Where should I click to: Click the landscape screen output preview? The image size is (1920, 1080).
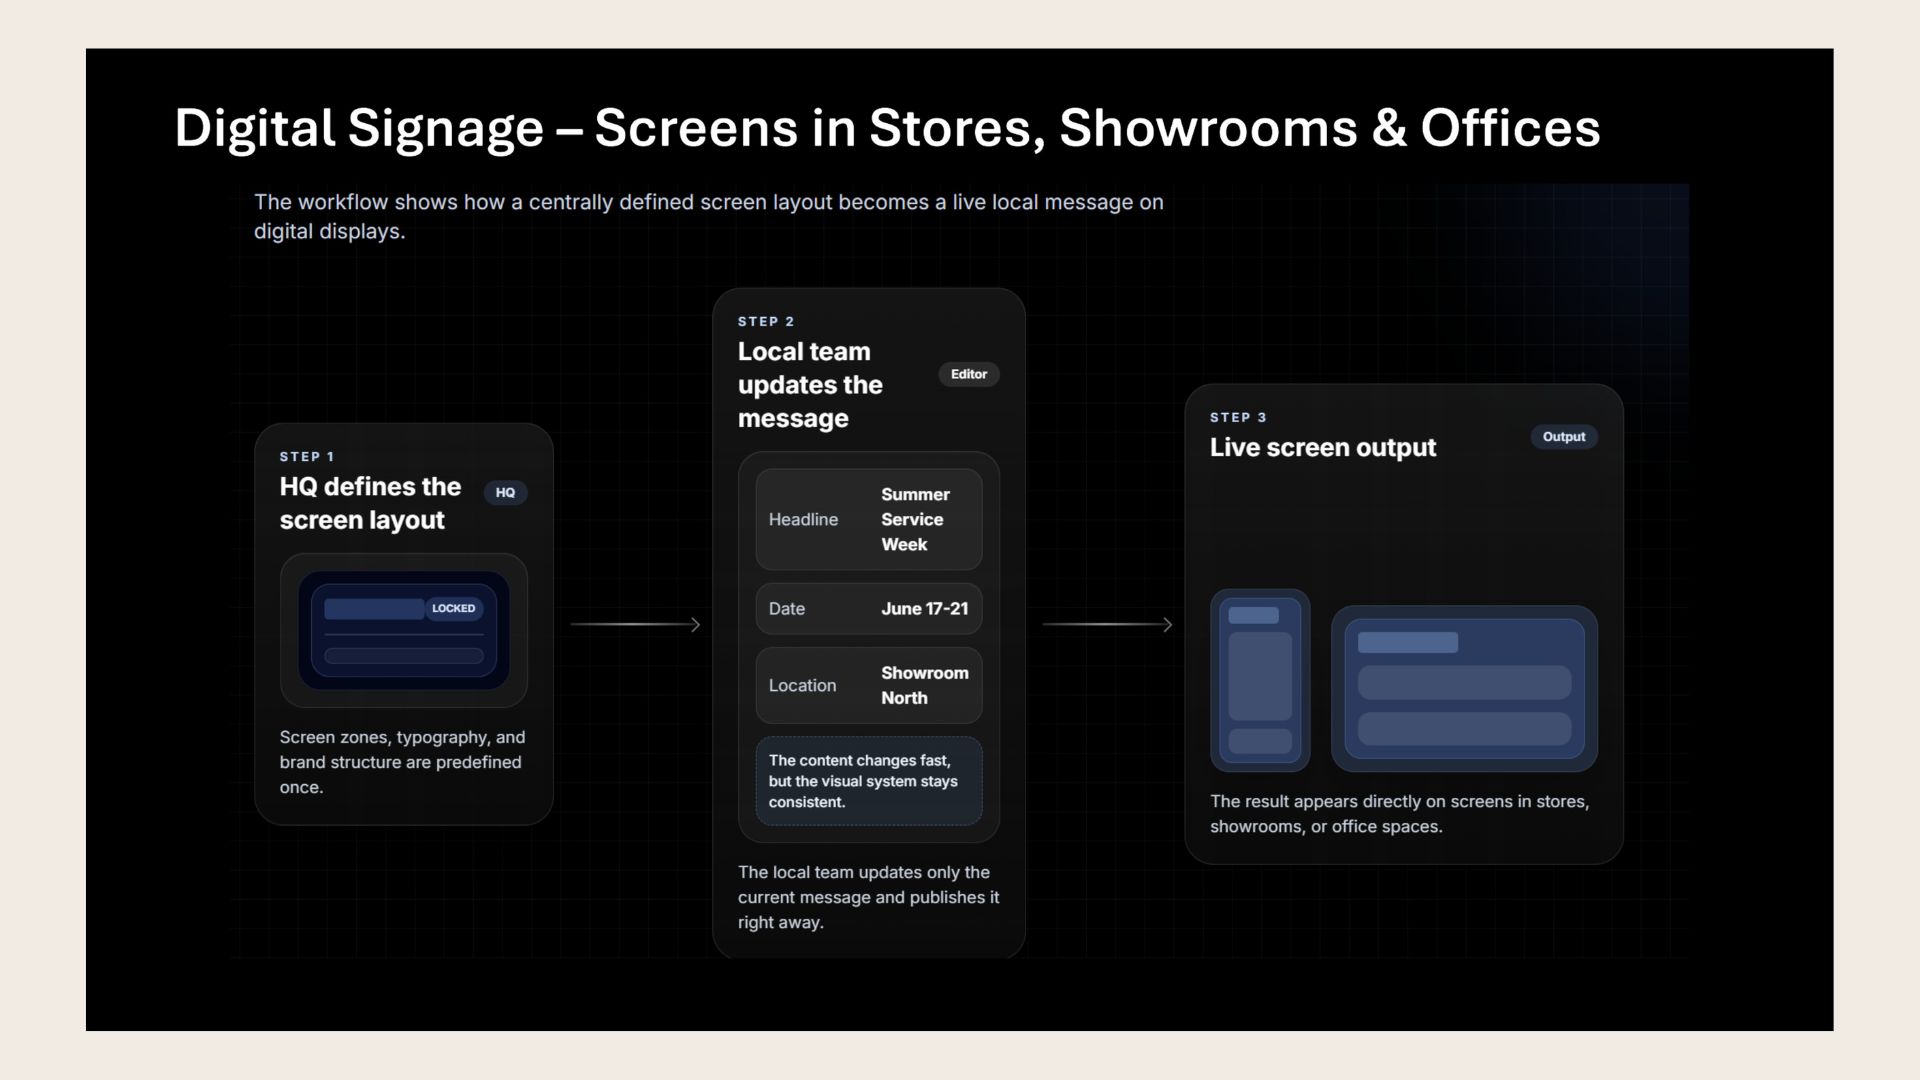[1464, 688]
